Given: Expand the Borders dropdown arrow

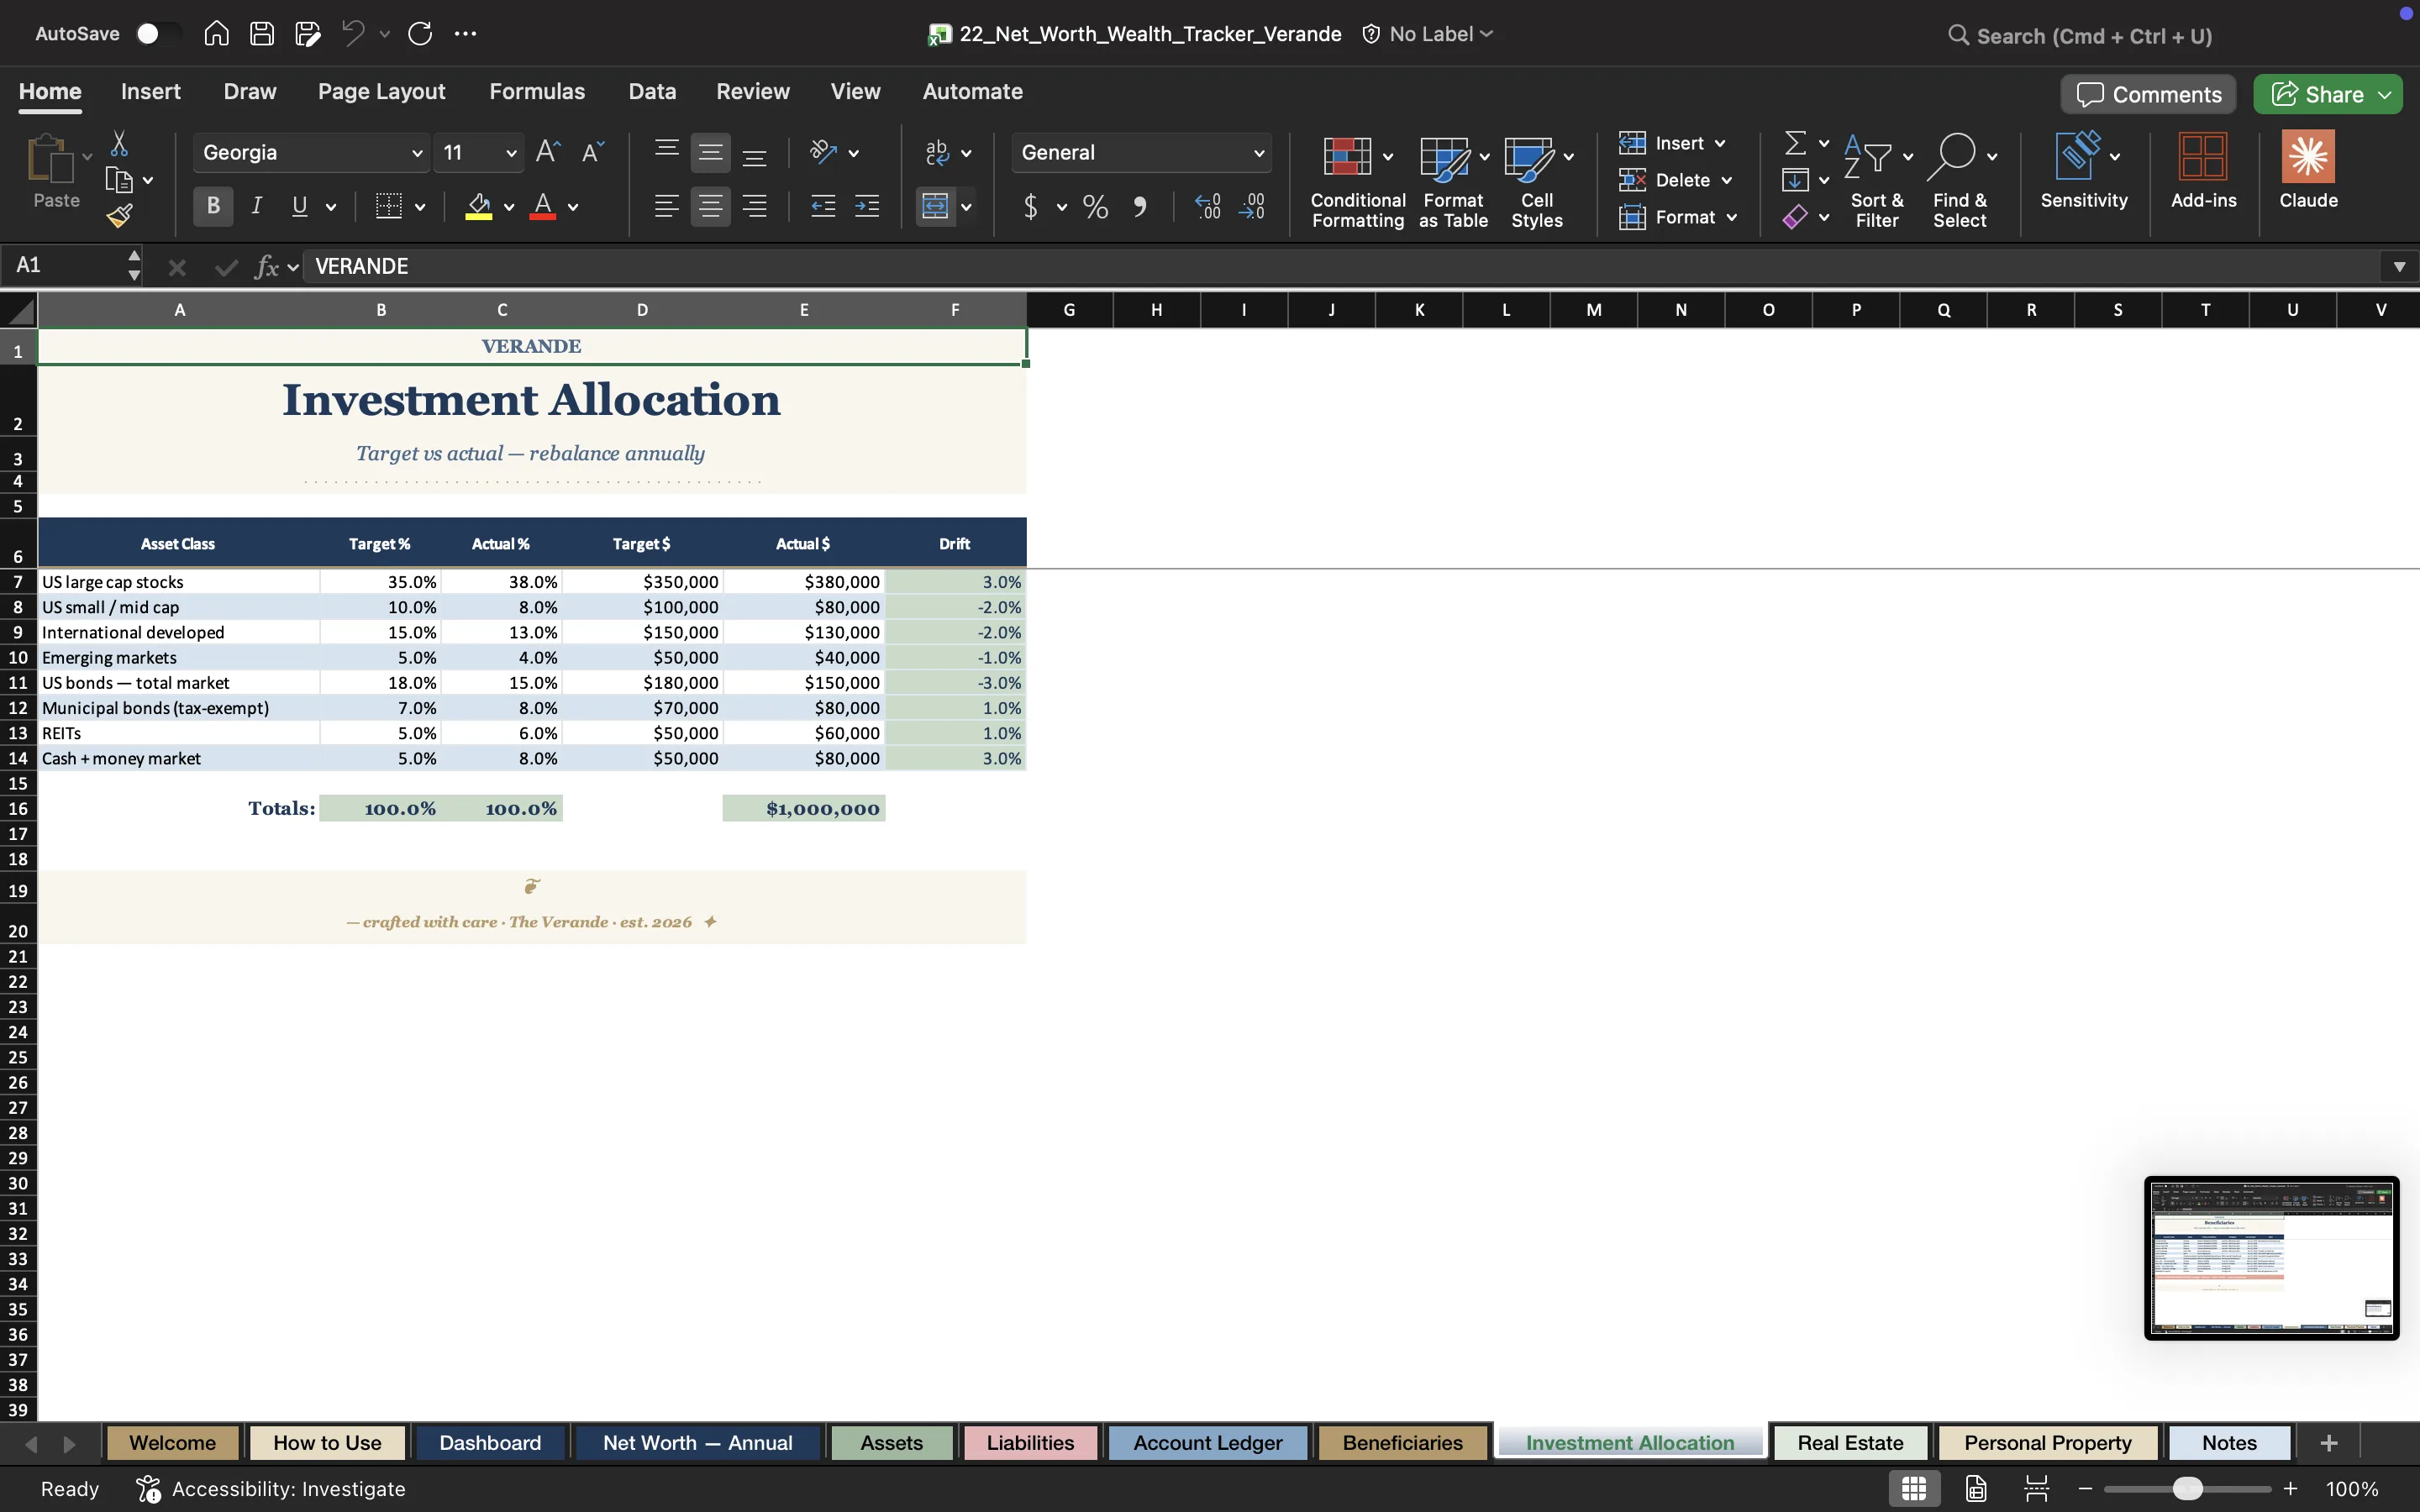Looking at the screenshot, I should tap(420, 208).
